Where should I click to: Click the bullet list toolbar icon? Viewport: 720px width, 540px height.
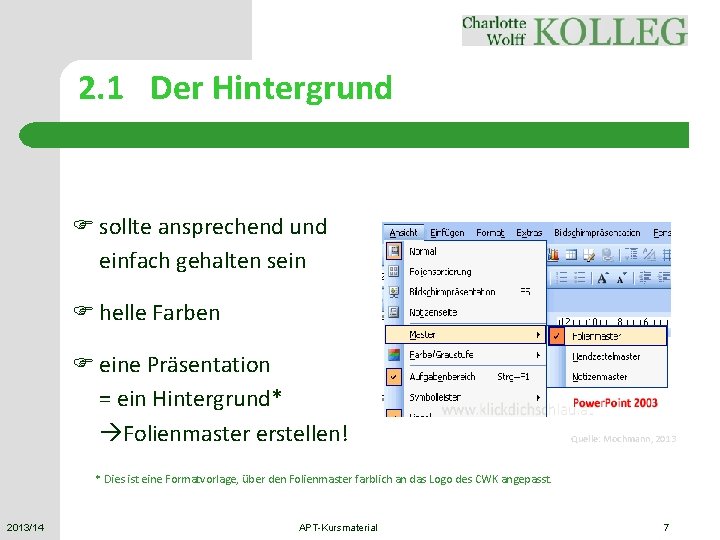[x=579, y=277]
